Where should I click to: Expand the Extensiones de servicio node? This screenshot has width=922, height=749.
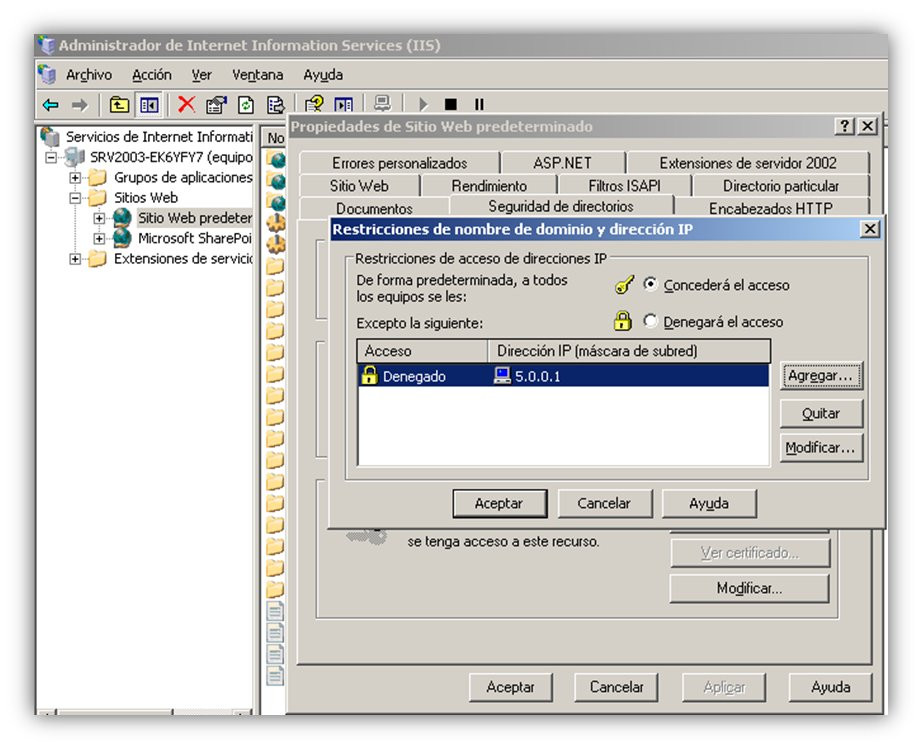(x=75, y=259)
